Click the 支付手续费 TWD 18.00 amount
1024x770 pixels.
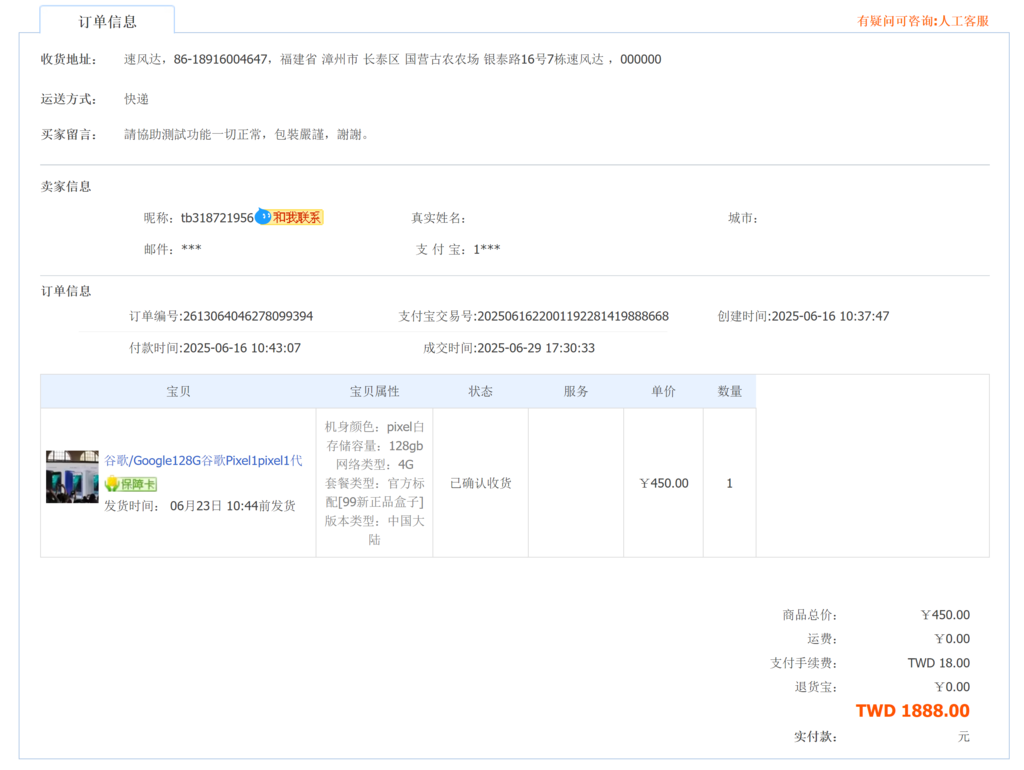point(938,663)
